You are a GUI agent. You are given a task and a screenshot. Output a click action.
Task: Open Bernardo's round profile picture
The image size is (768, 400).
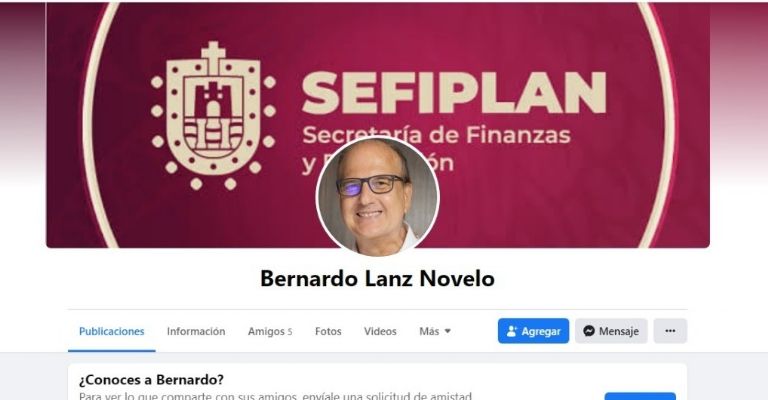378,196
